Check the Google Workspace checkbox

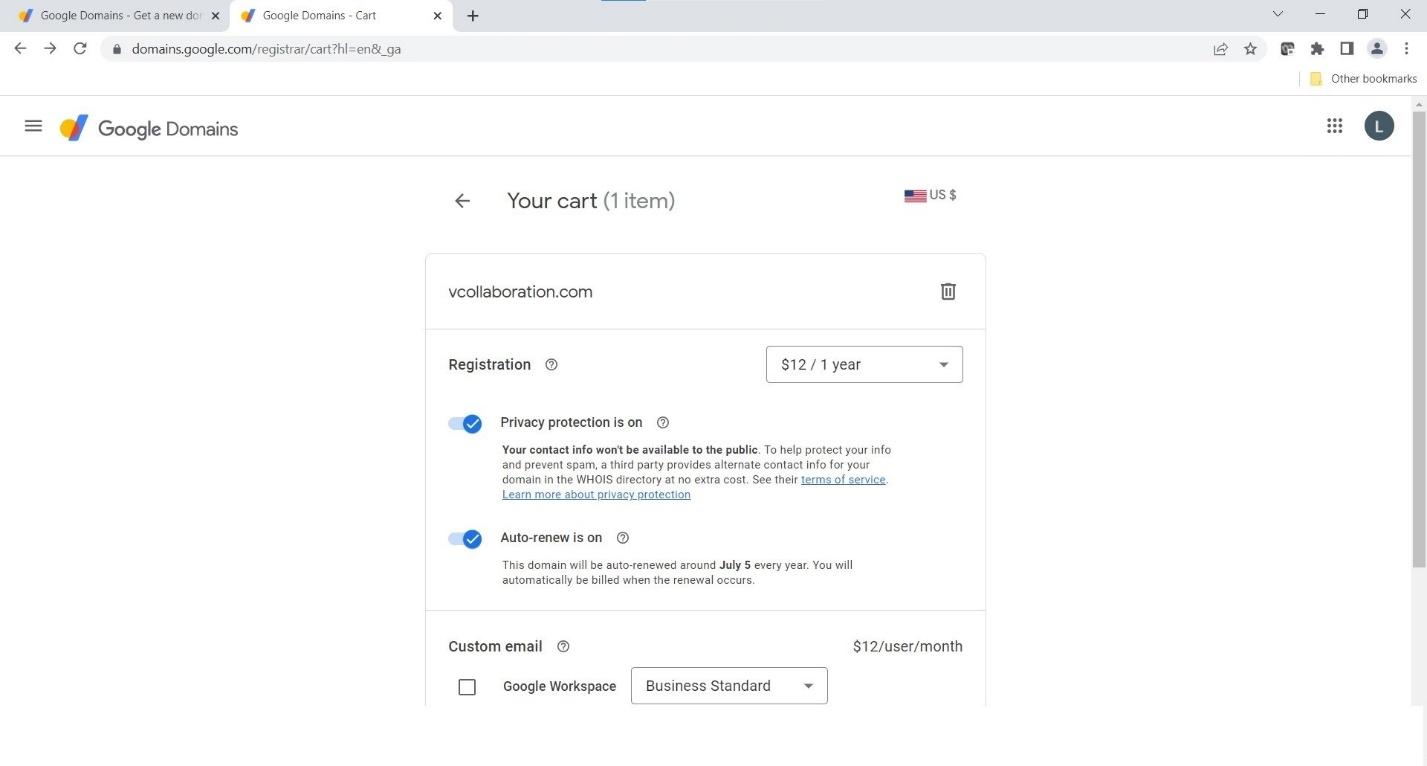pos(467,687)
